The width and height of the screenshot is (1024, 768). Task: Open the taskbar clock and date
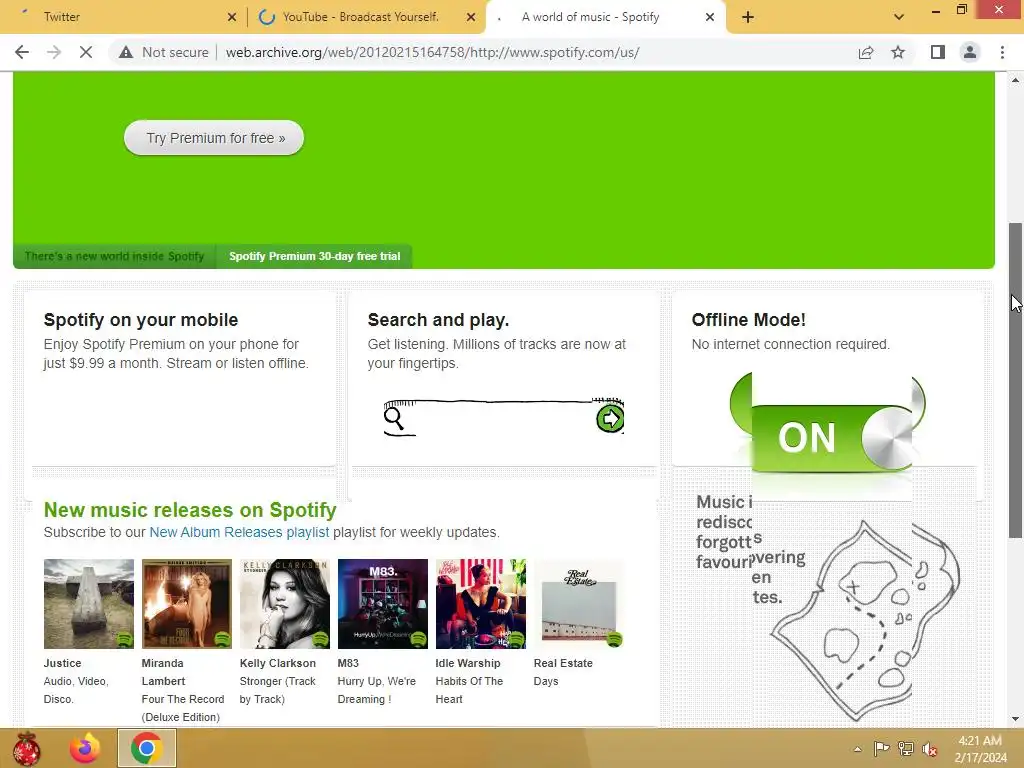tap(980, 749)
